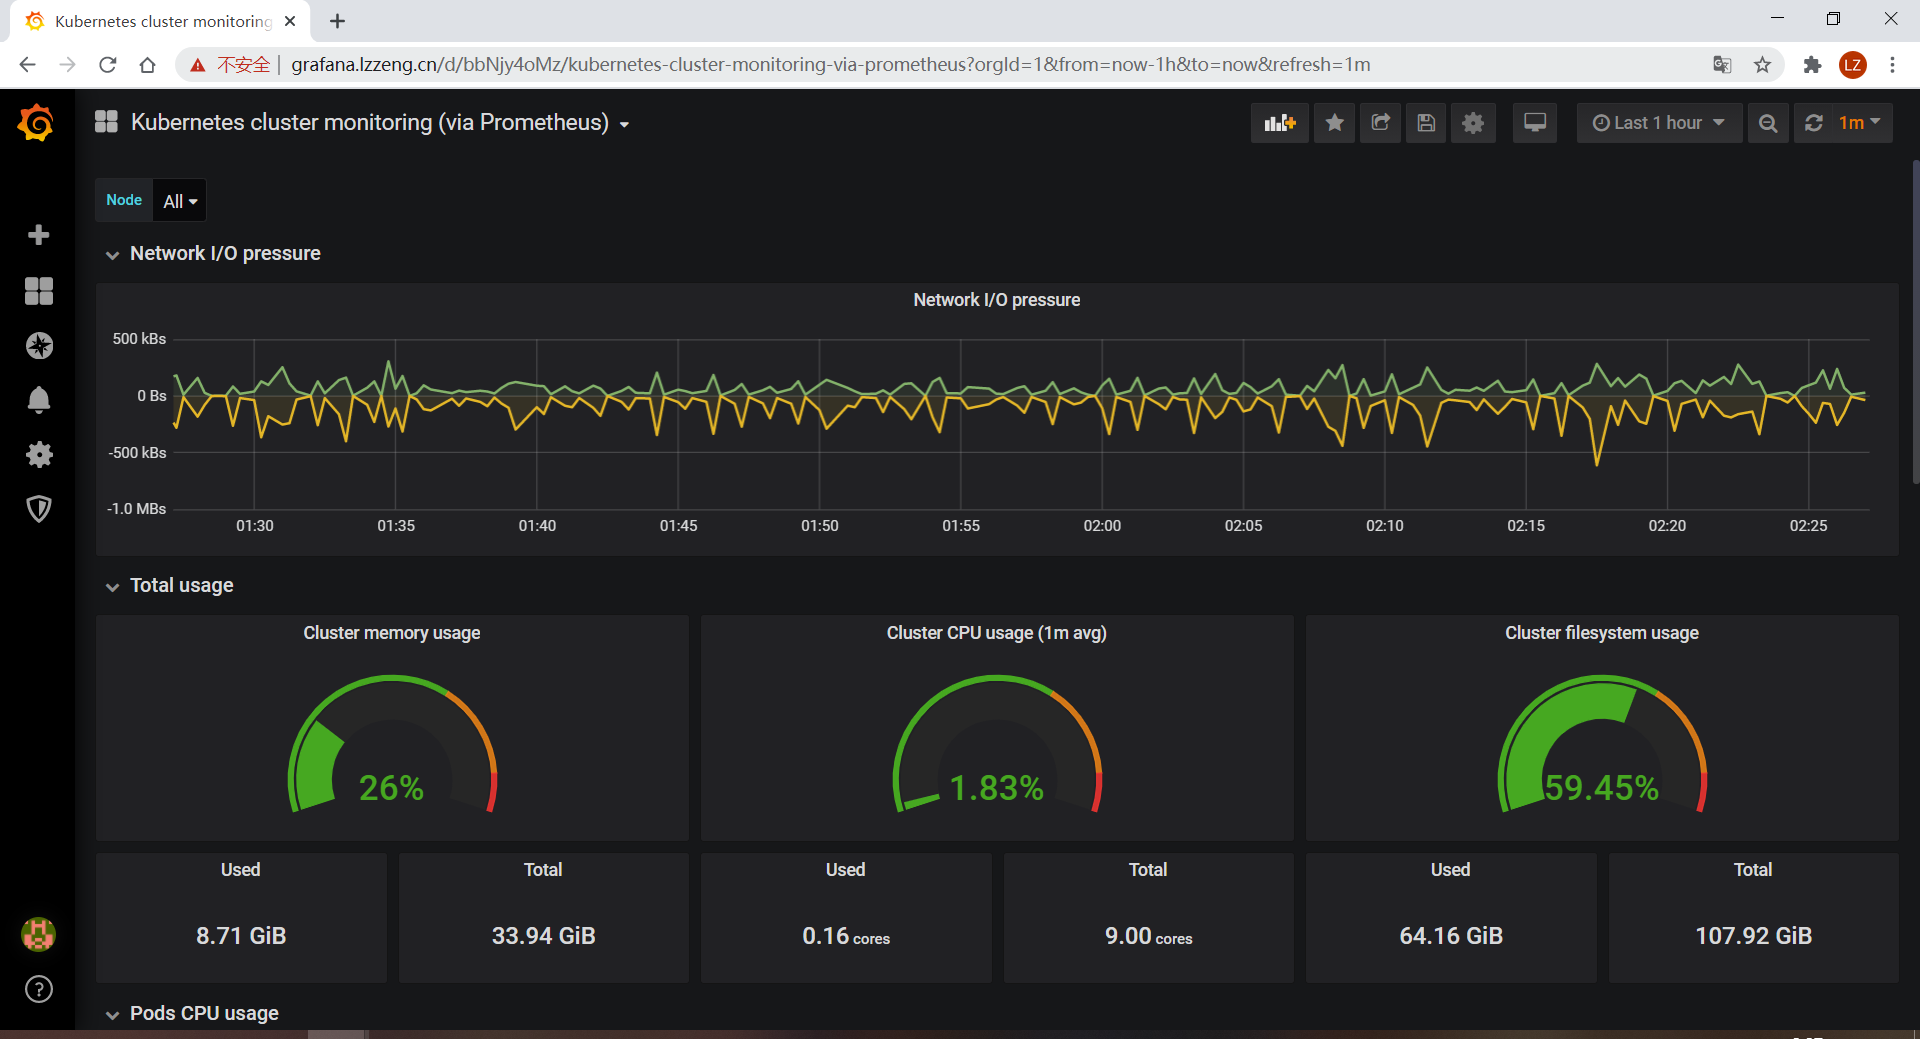The height and width of the screenshot is (1039, 1920).
Task: Open the dashboard title search dropdown
Action: pos(381,123)
